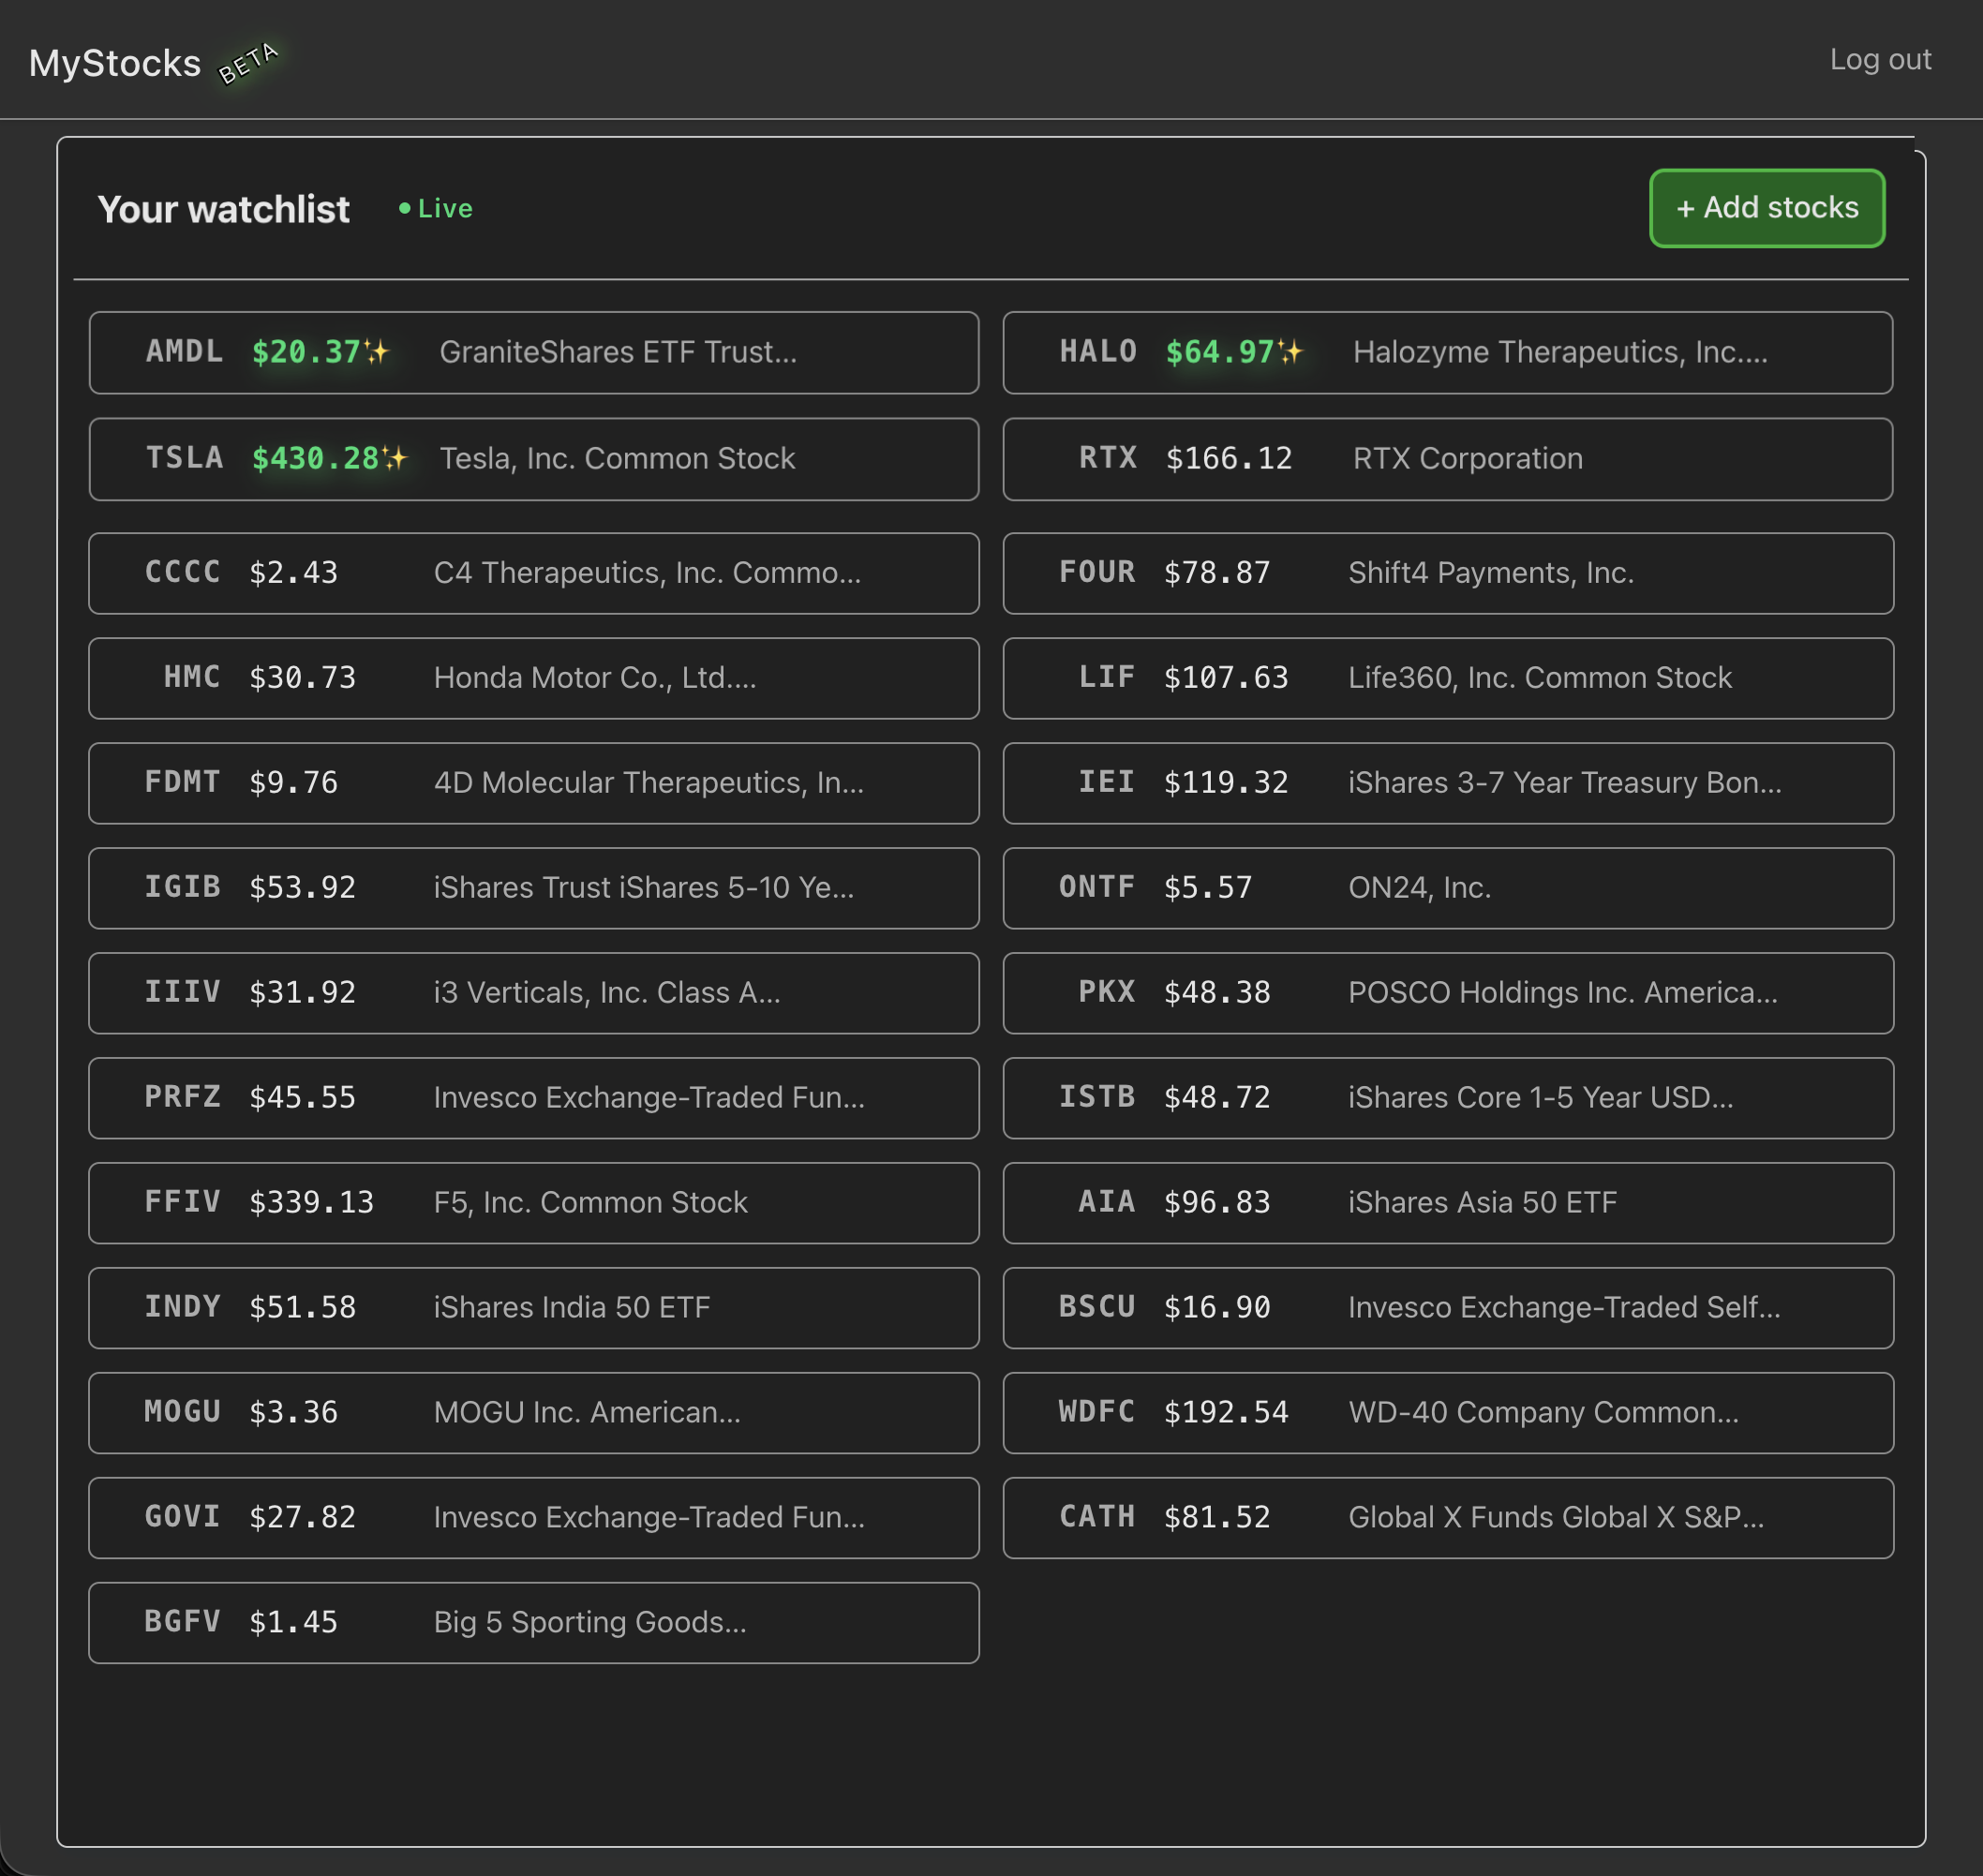This screenshot has width=1983, height=1876.
Task: Select the TSLA Tesla stock row
Action: pos(534,459)
